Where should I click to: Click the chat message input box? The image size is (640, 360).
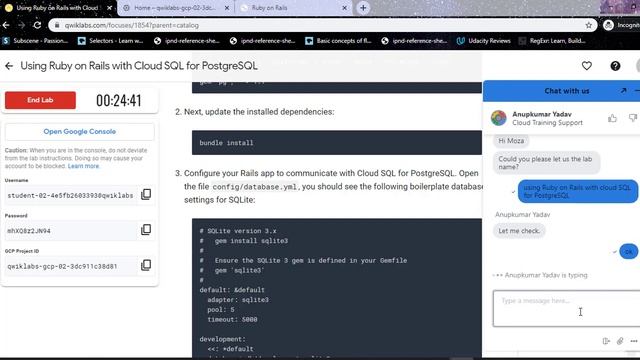pyautogui.click(x=566, y=309)
